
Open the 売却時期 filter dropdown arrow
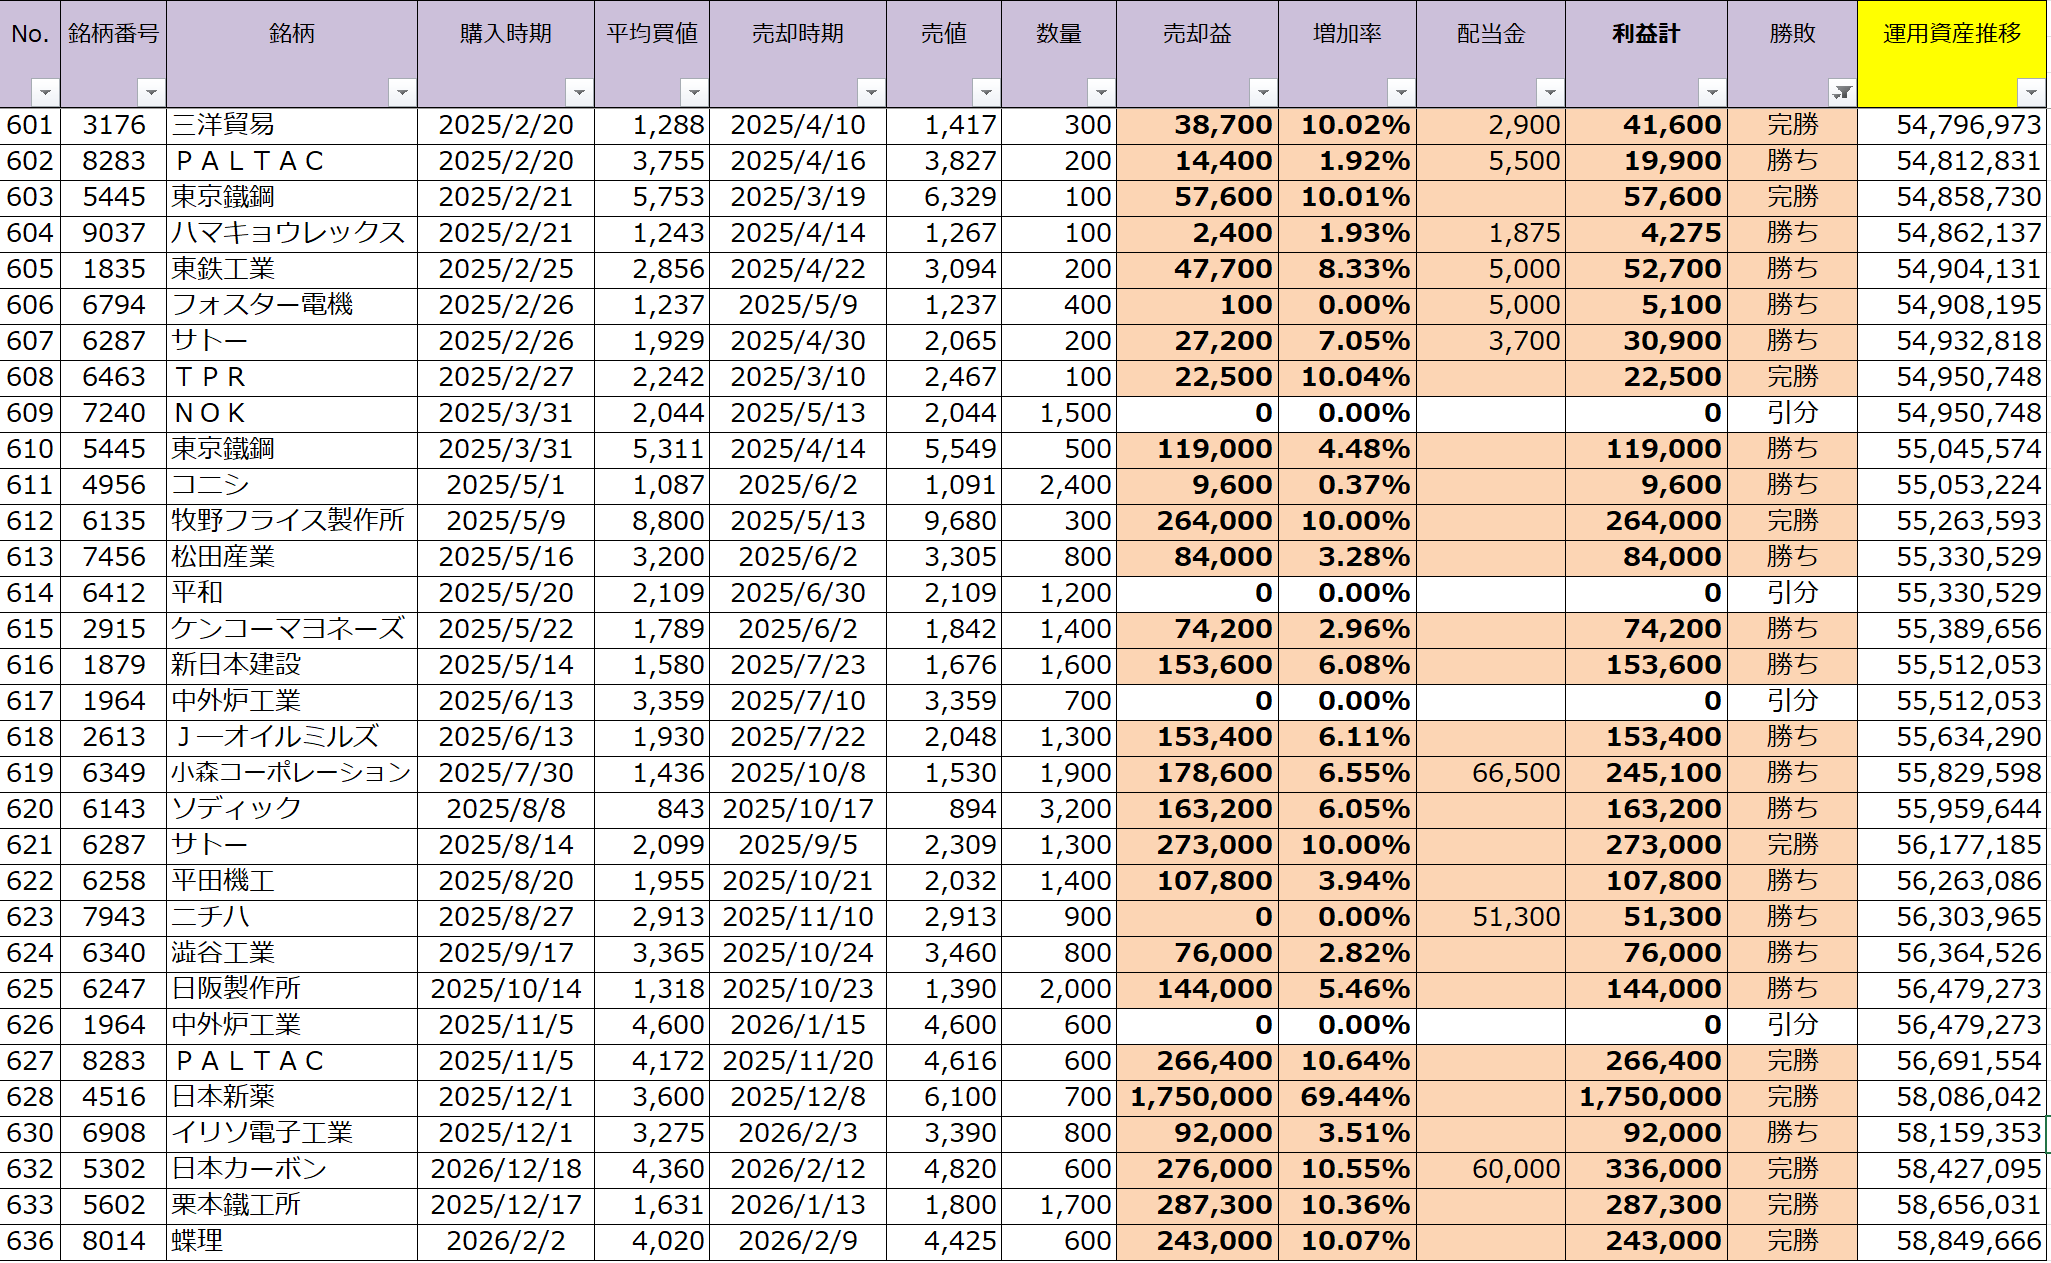(x=871, y=93)
